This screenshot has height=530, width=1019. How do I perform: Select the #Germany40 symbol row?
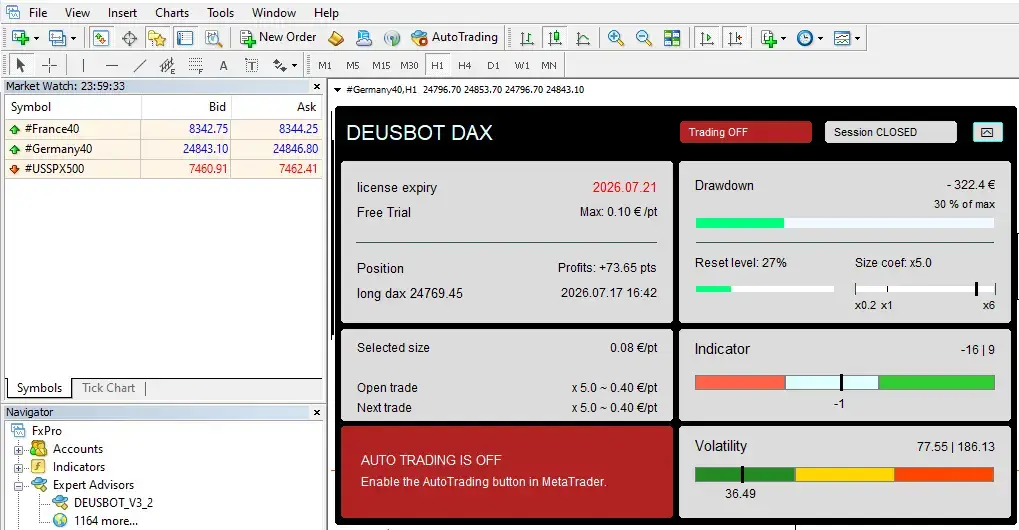point(164,149)
